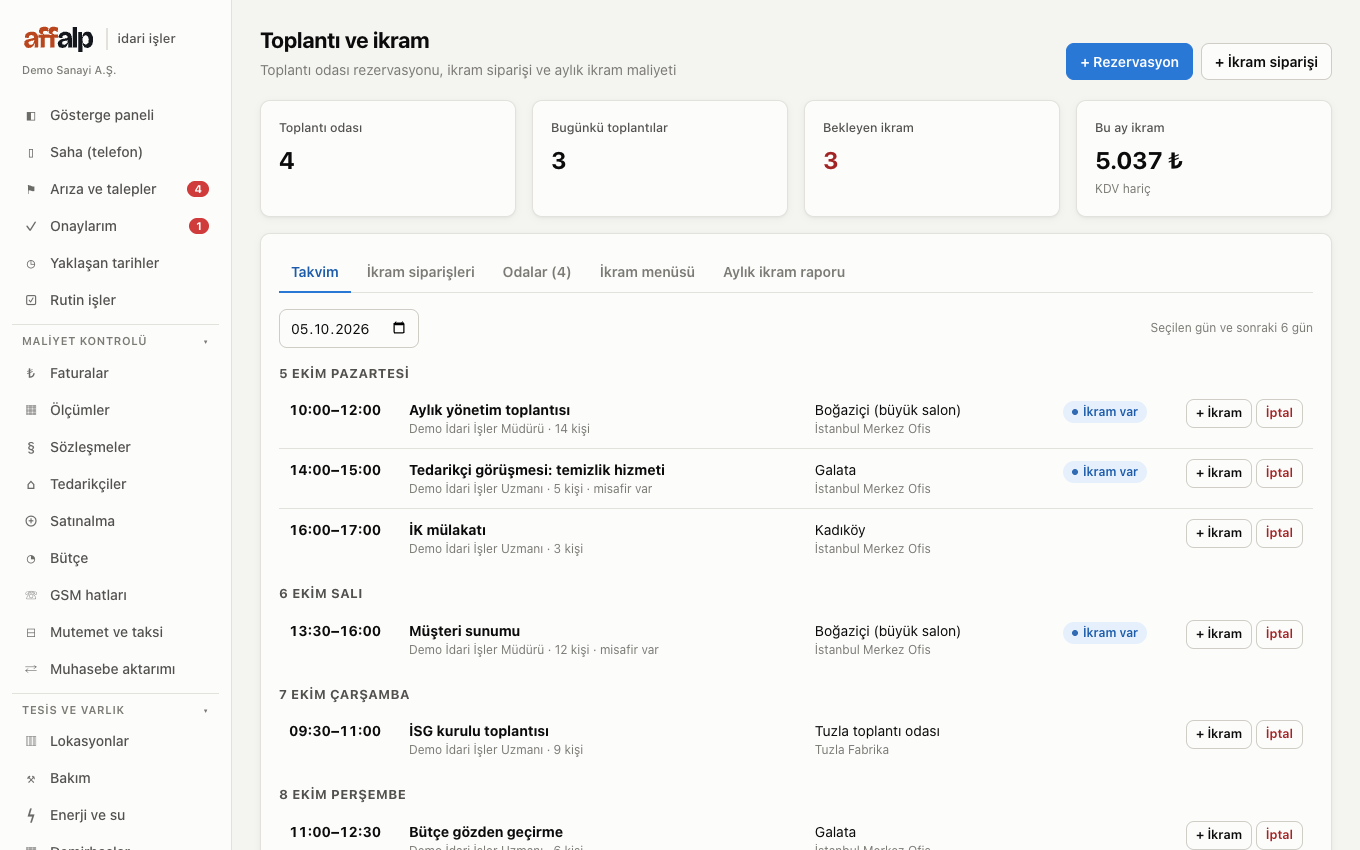The image size is (1360, 850).
Task: Click the Faturalar lira icon
Action: pyautogui.click(x=31, y=373)
